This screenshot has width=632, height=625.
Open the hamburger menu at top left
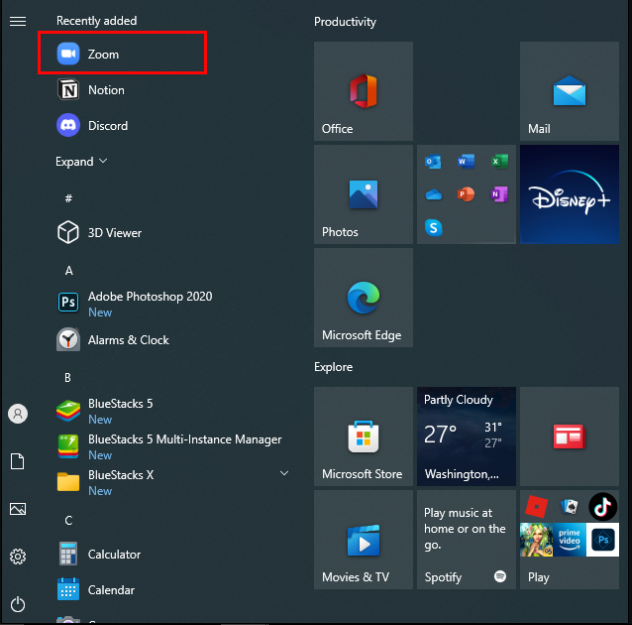pos(18,21)
